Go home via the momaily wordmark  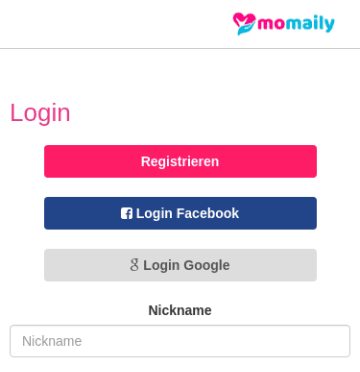click(x=296, y=24)
